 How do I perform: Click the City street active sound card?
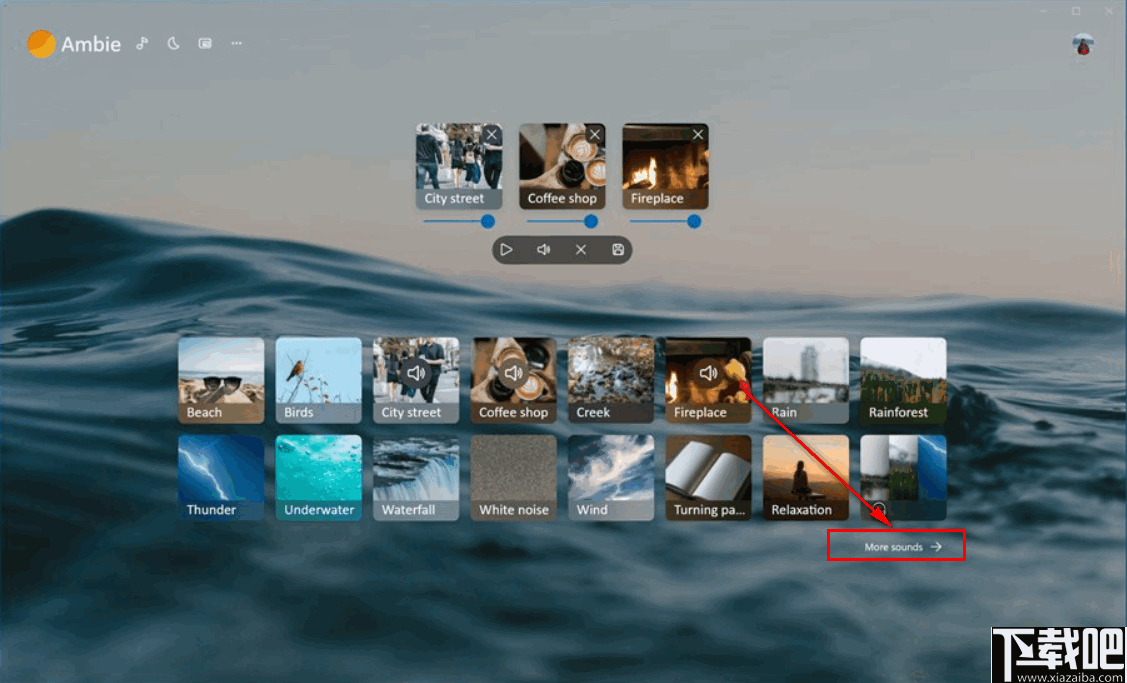click(459, 166)
